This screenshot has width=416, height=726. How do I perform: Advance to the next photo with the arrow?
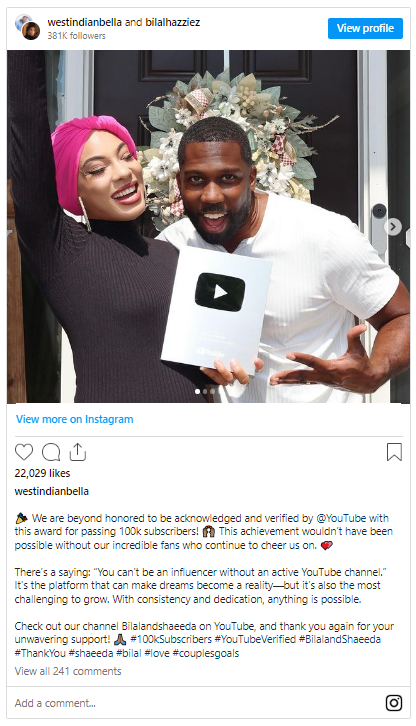pyautogui.click(x=393, y=226)
